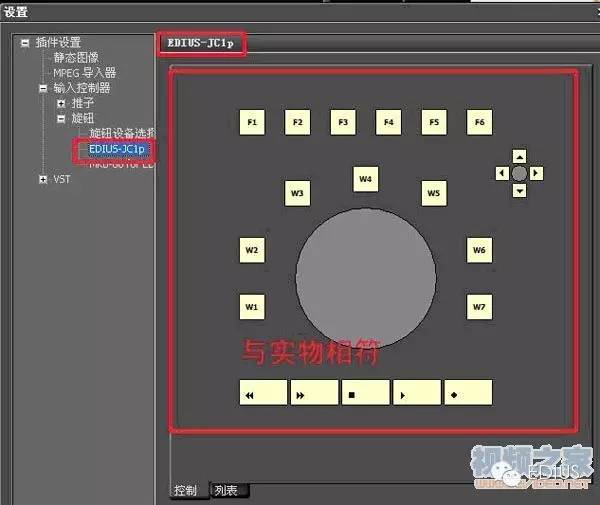Choose the F6 function key button
Image resolution: width=600 pixels, height=505 pixels.
point(479,122)
